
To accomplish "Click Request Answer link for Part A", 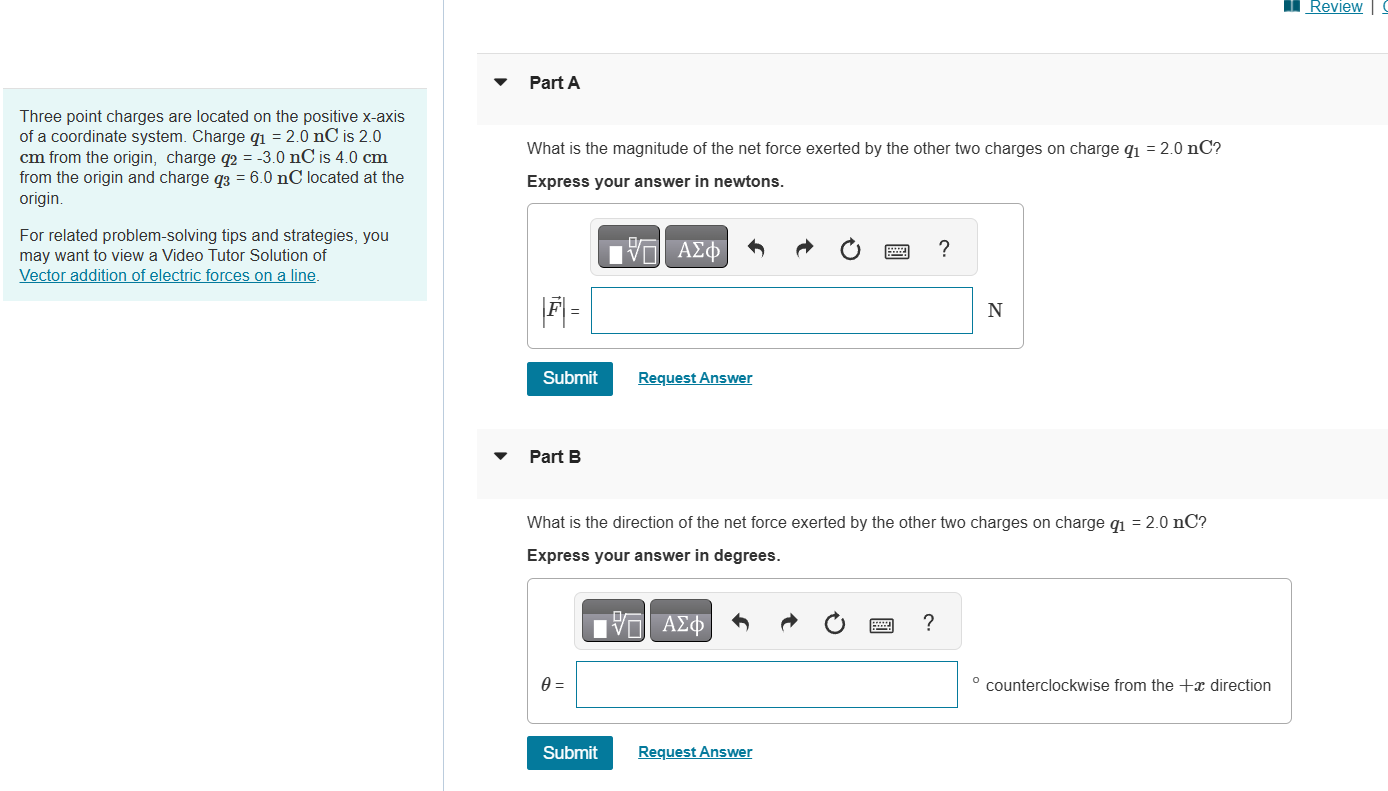I will (695, 378).
